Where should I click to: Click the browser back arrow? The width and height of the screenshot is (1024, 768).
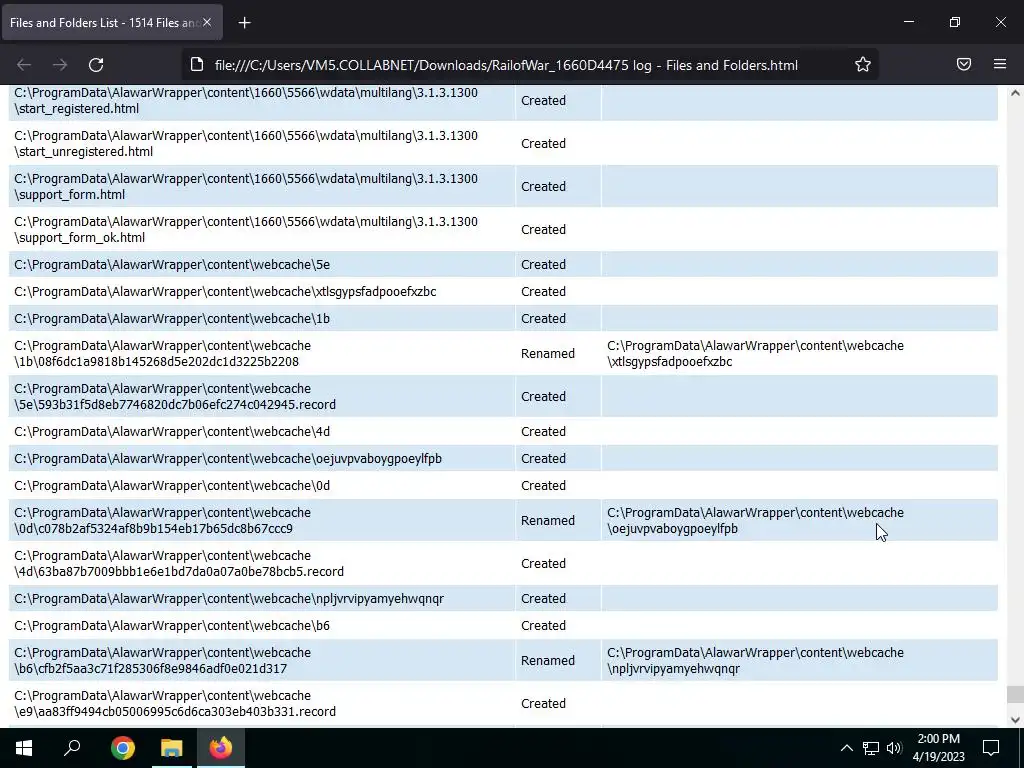click(x=24, y=65)
